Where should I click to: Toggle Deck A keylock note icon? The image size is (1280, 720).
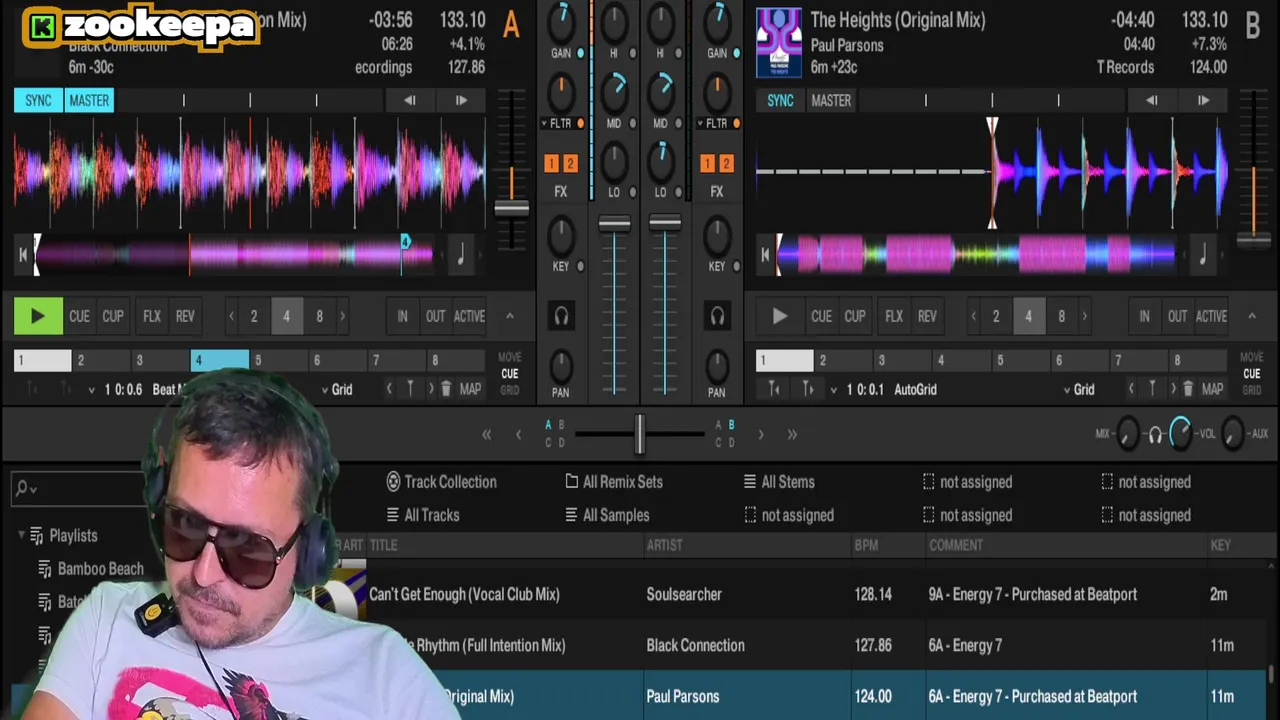point(460,255)
